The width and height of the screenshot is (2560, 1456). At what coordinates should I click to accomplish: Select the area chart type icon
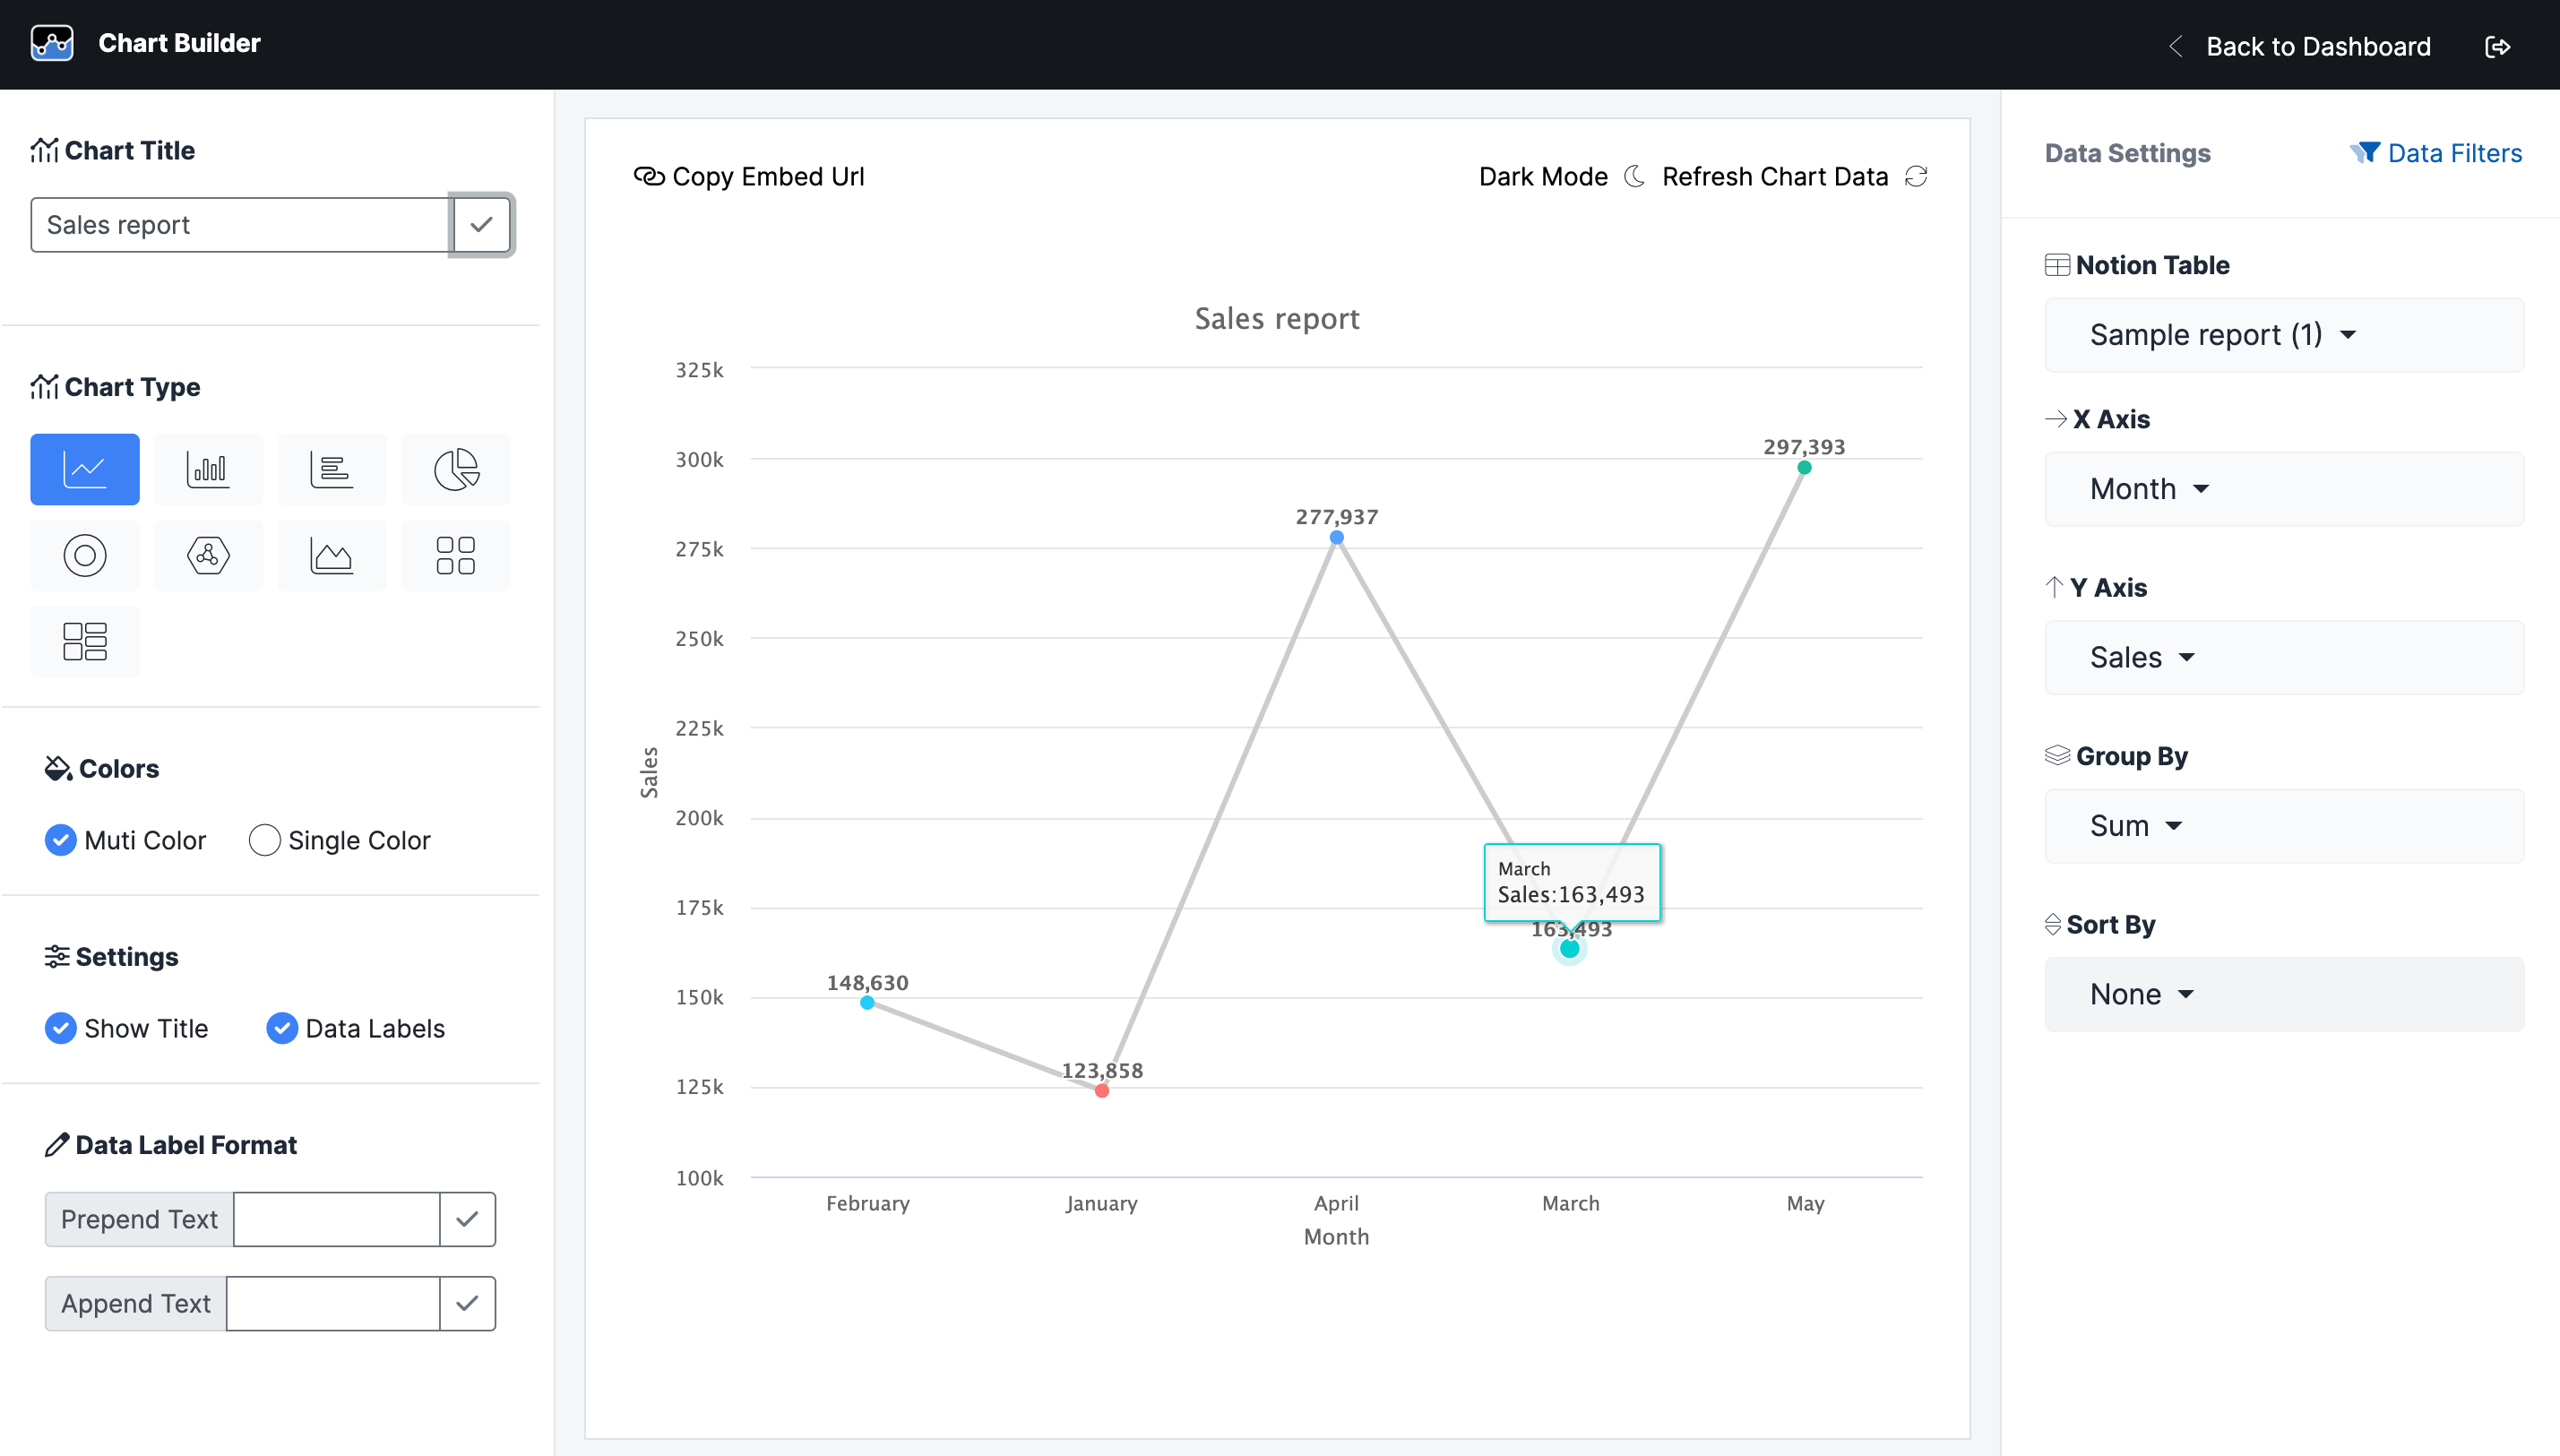click(331, 552)
